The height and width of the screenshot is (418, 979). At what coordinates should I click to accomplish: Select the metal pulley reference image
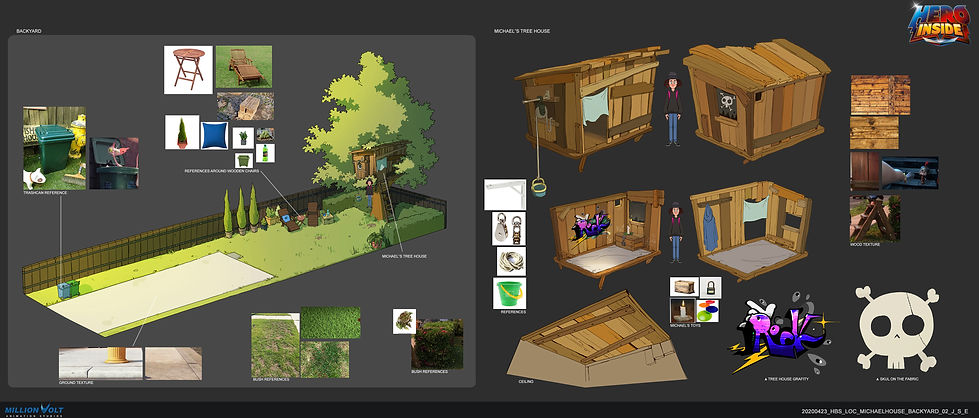click(508, 229)
